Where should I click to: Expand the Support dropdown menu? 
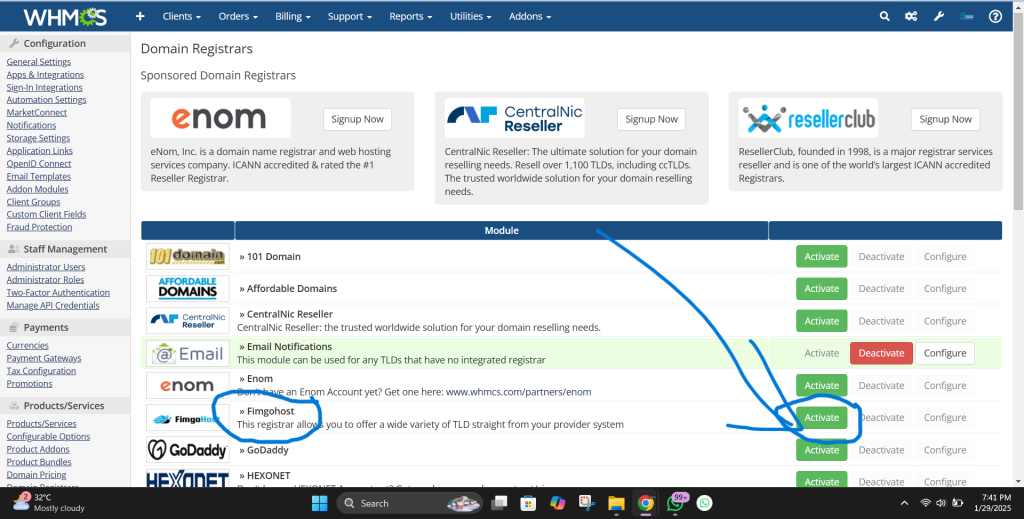coord(349,16)
